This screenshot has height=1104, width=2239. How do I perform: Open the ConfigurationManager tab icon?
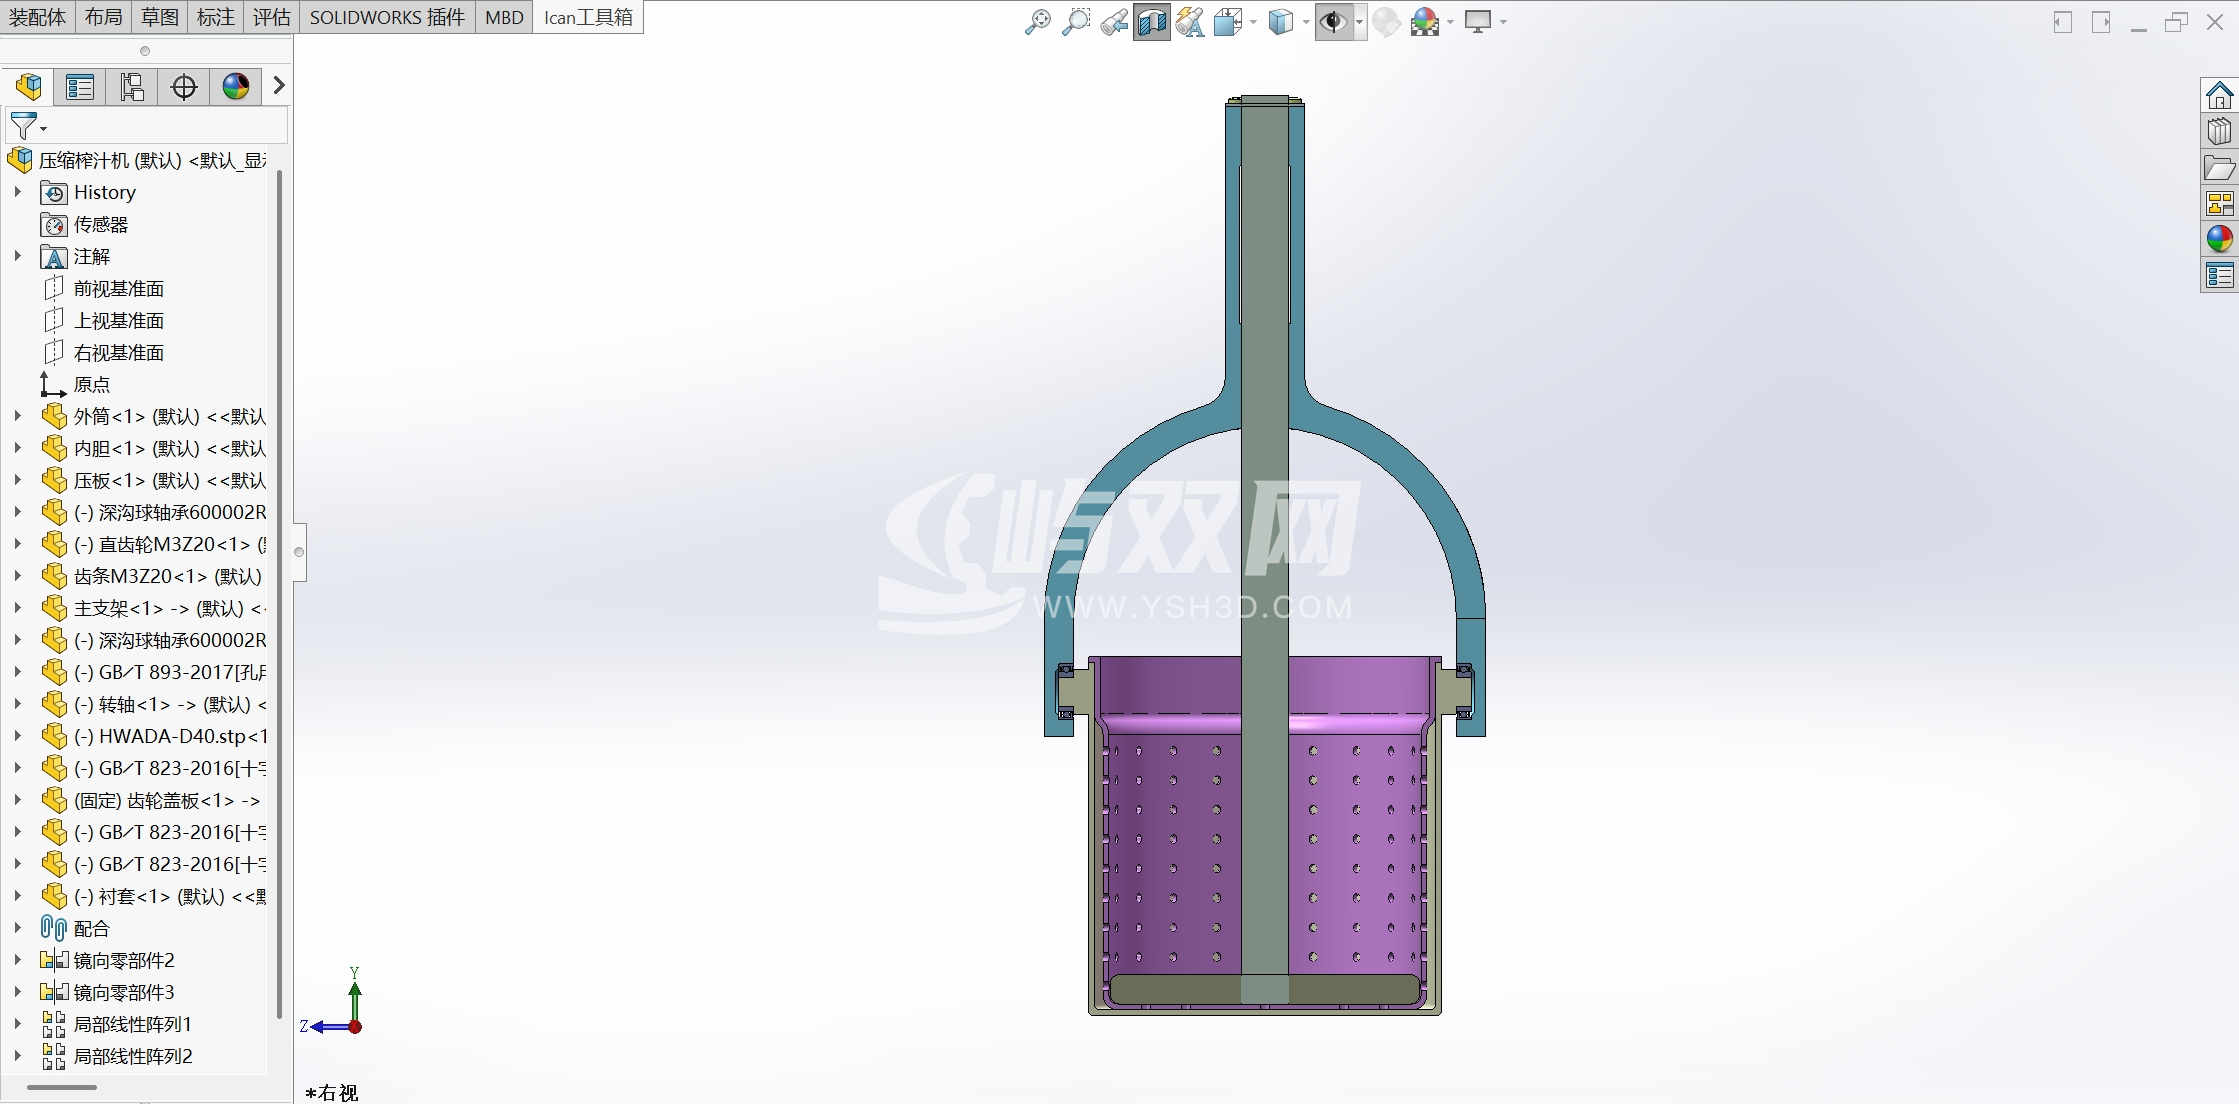coord(132,87)
